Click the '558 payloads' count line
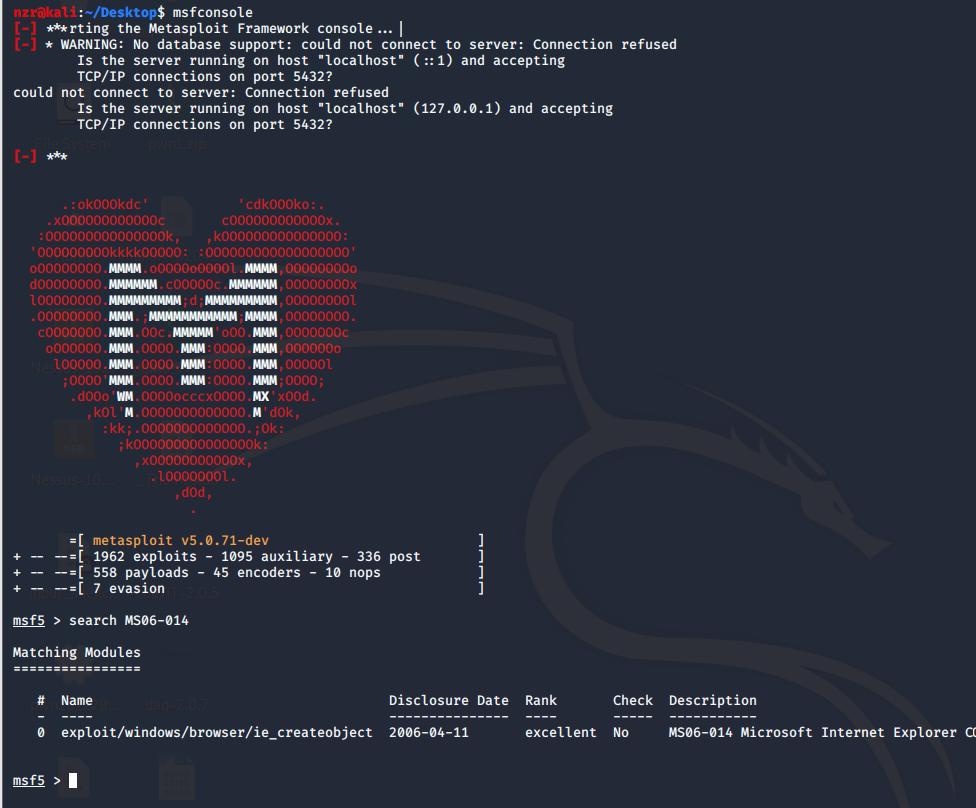The height and width of the screenshot is (808, 976). click(x=237, y=573)
